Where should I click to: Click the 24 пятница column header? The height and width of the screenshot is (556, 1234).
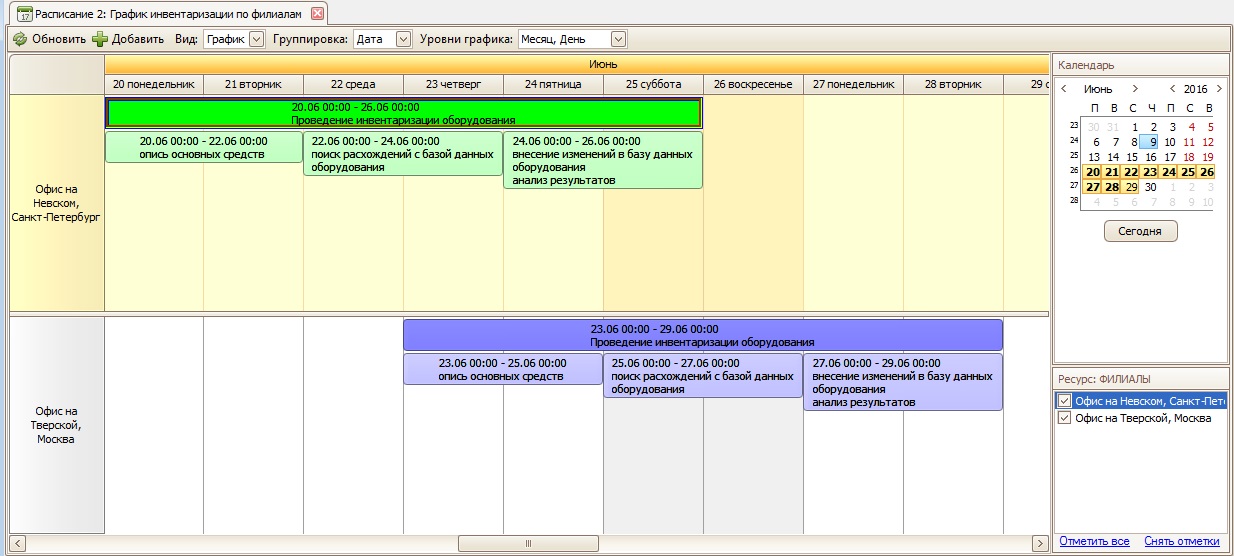553,84
